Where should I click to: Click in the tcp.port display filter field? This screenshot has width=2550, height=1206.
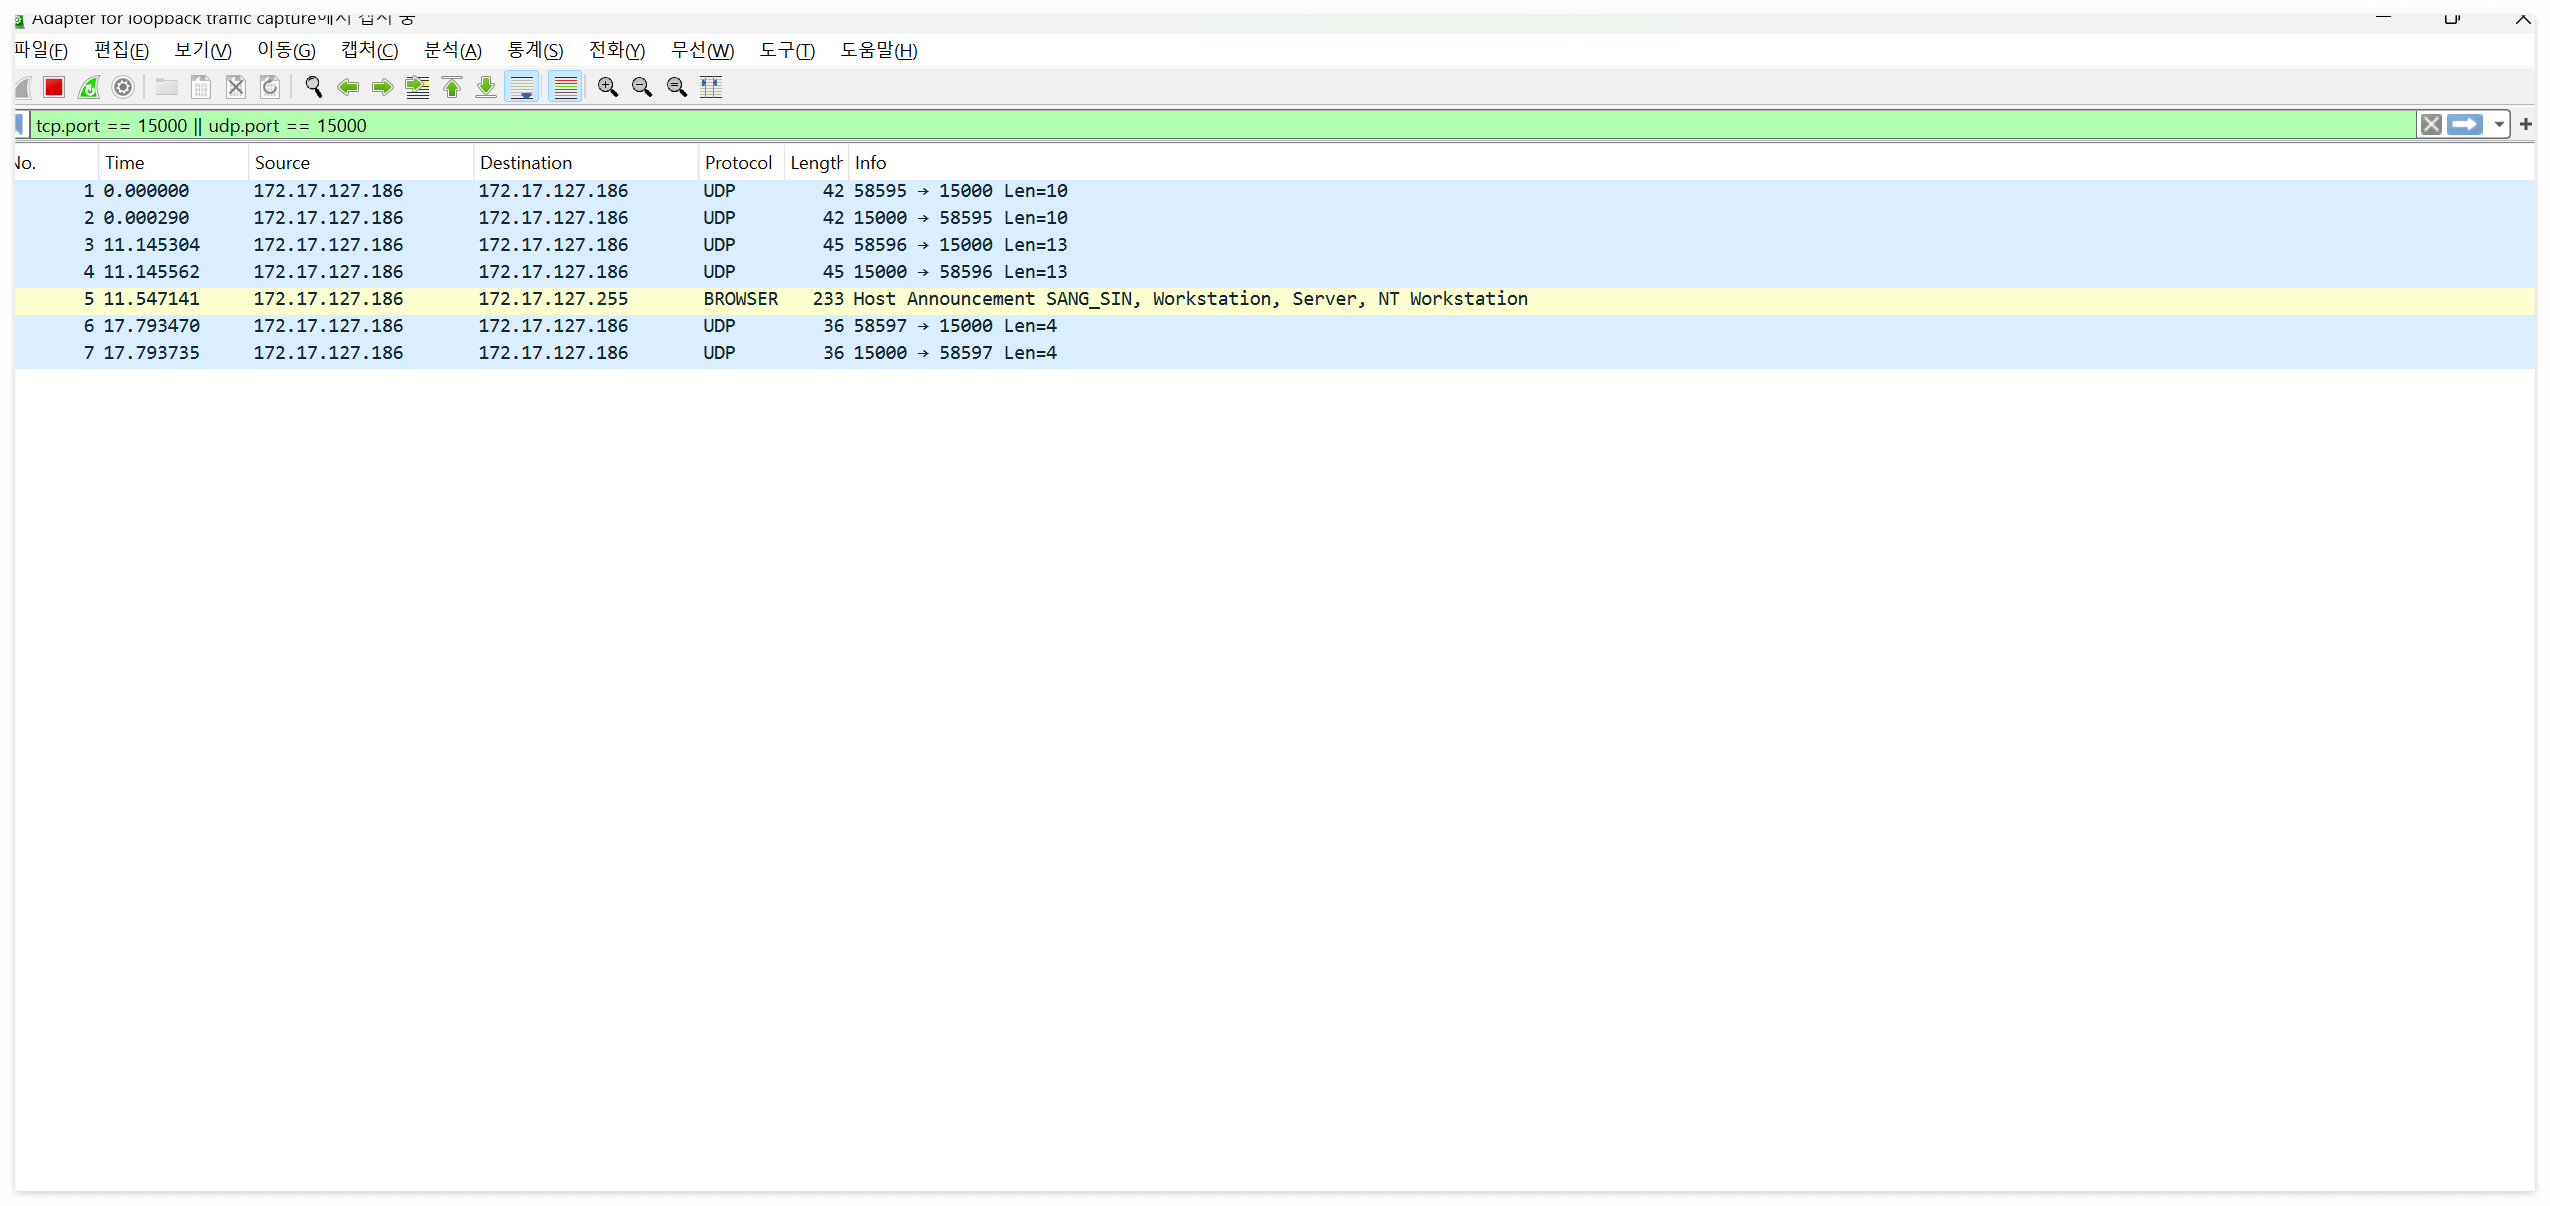[x=1200, y=126]
